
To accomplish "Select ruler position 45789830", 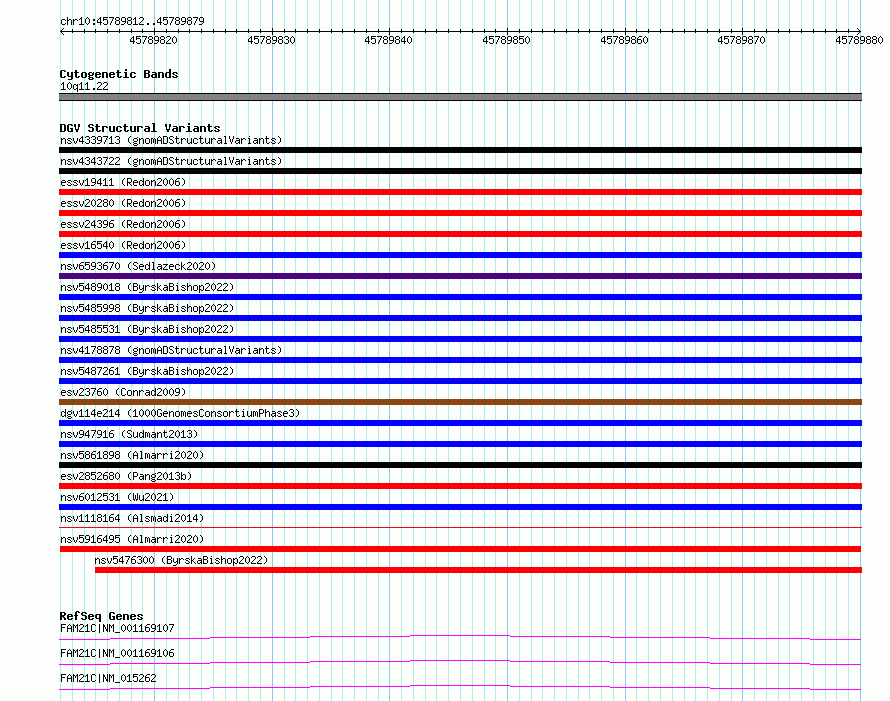I will pyautogui.click(x=271, y=40).
